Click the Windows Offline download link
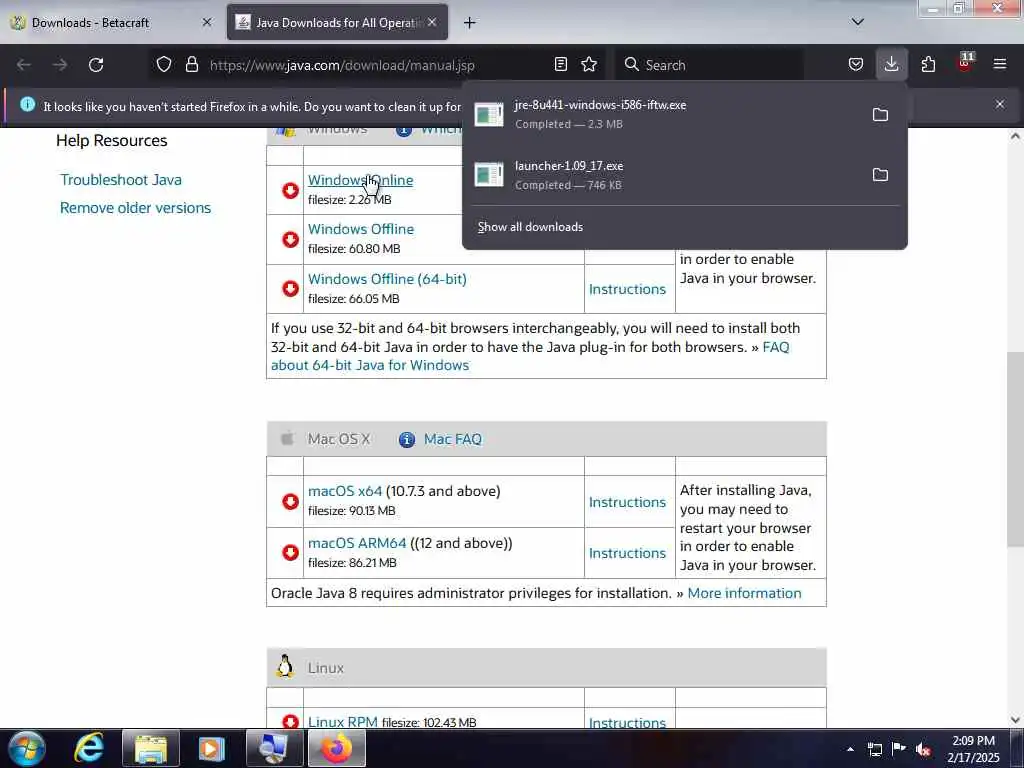This screenshot has height=768, width=1024. tap(361, 229)
